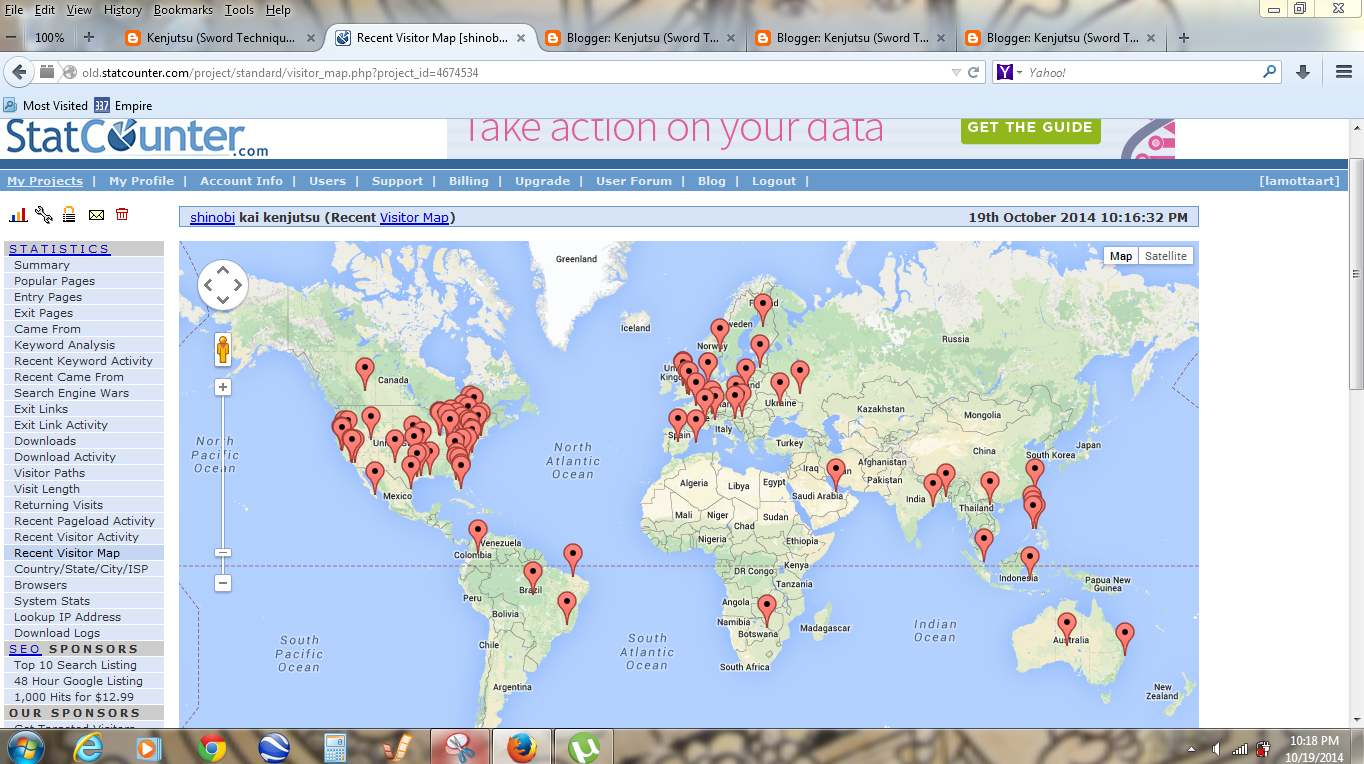Open Google Earth taskbar icon
Screen dimensions: 1364x764
pyautogui.click(x=273, y=747)
